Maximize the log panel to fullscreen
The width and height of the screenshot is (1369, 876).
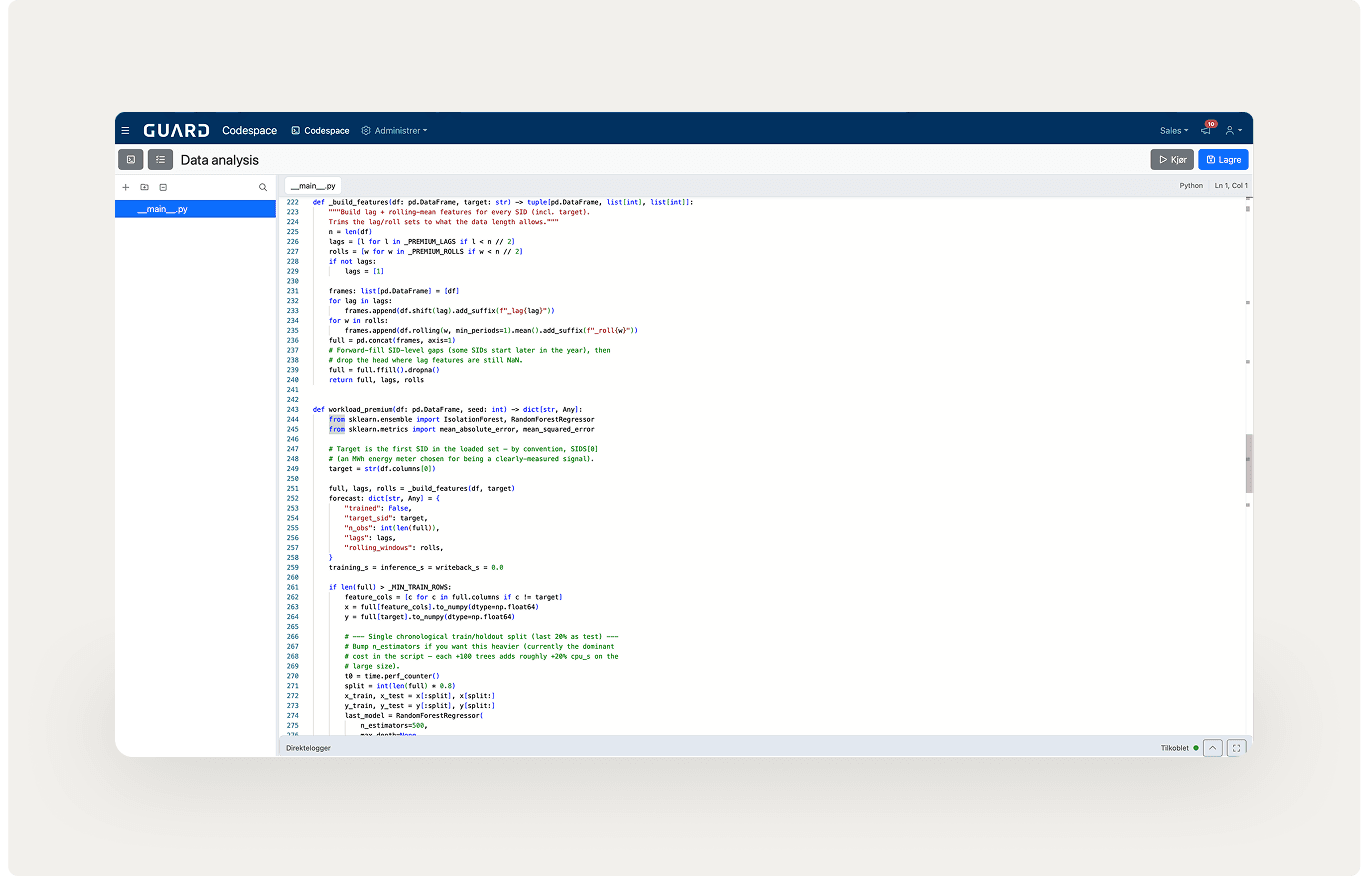click(x=1237, y=748)
